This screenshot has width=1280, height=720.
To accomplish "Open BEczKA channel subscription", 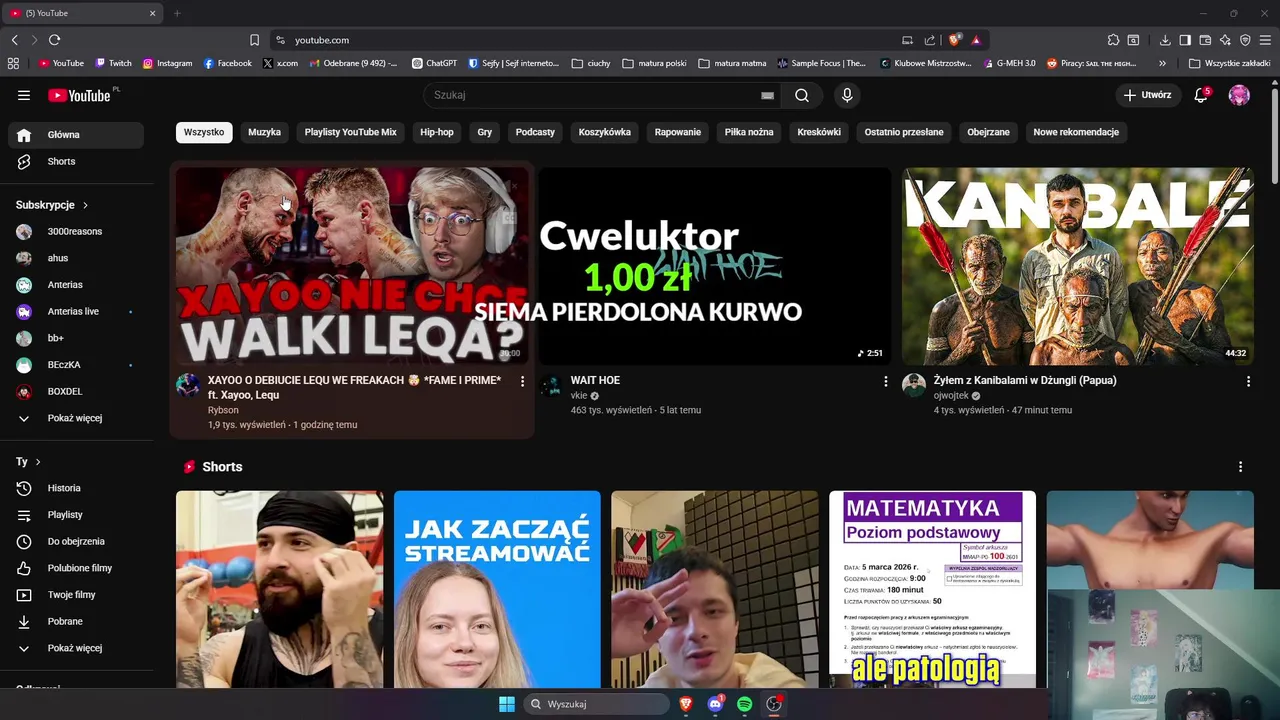I will click(x=78, y=365).
